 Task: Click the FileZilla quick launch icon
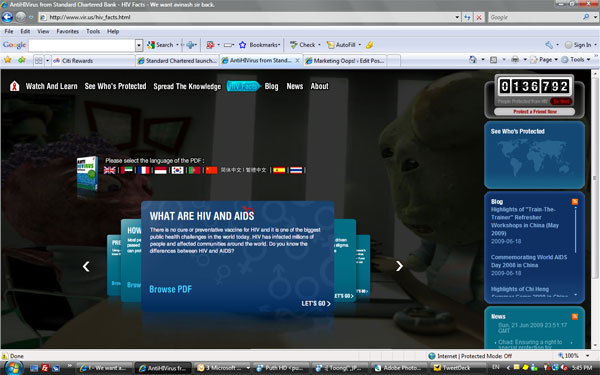(45, 368)
